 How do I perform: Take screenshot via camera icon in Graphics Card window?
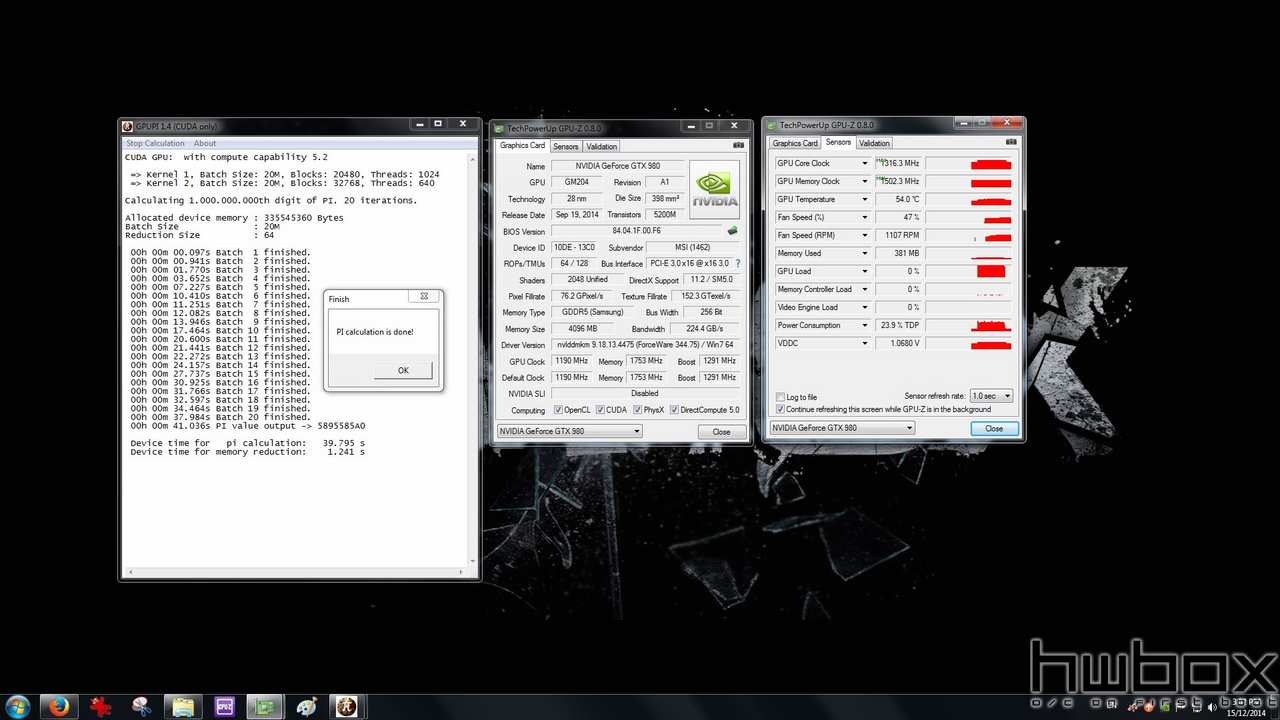point(739,145)
